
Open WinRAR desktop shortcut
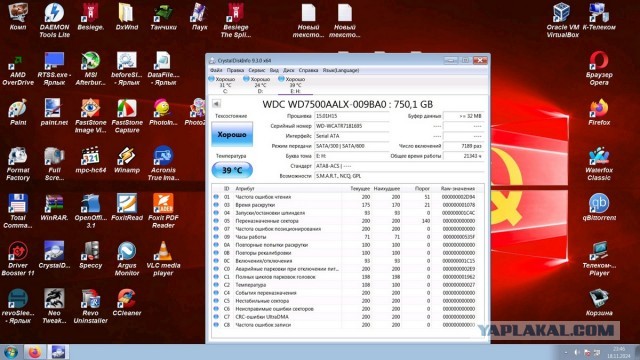54,207
